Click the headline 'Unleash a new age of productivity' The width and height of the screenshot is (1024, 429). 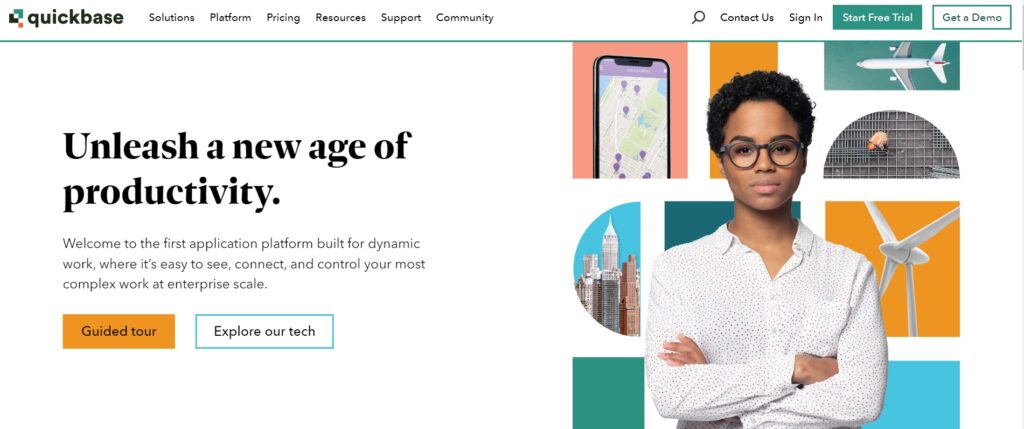tap(236, 169)
